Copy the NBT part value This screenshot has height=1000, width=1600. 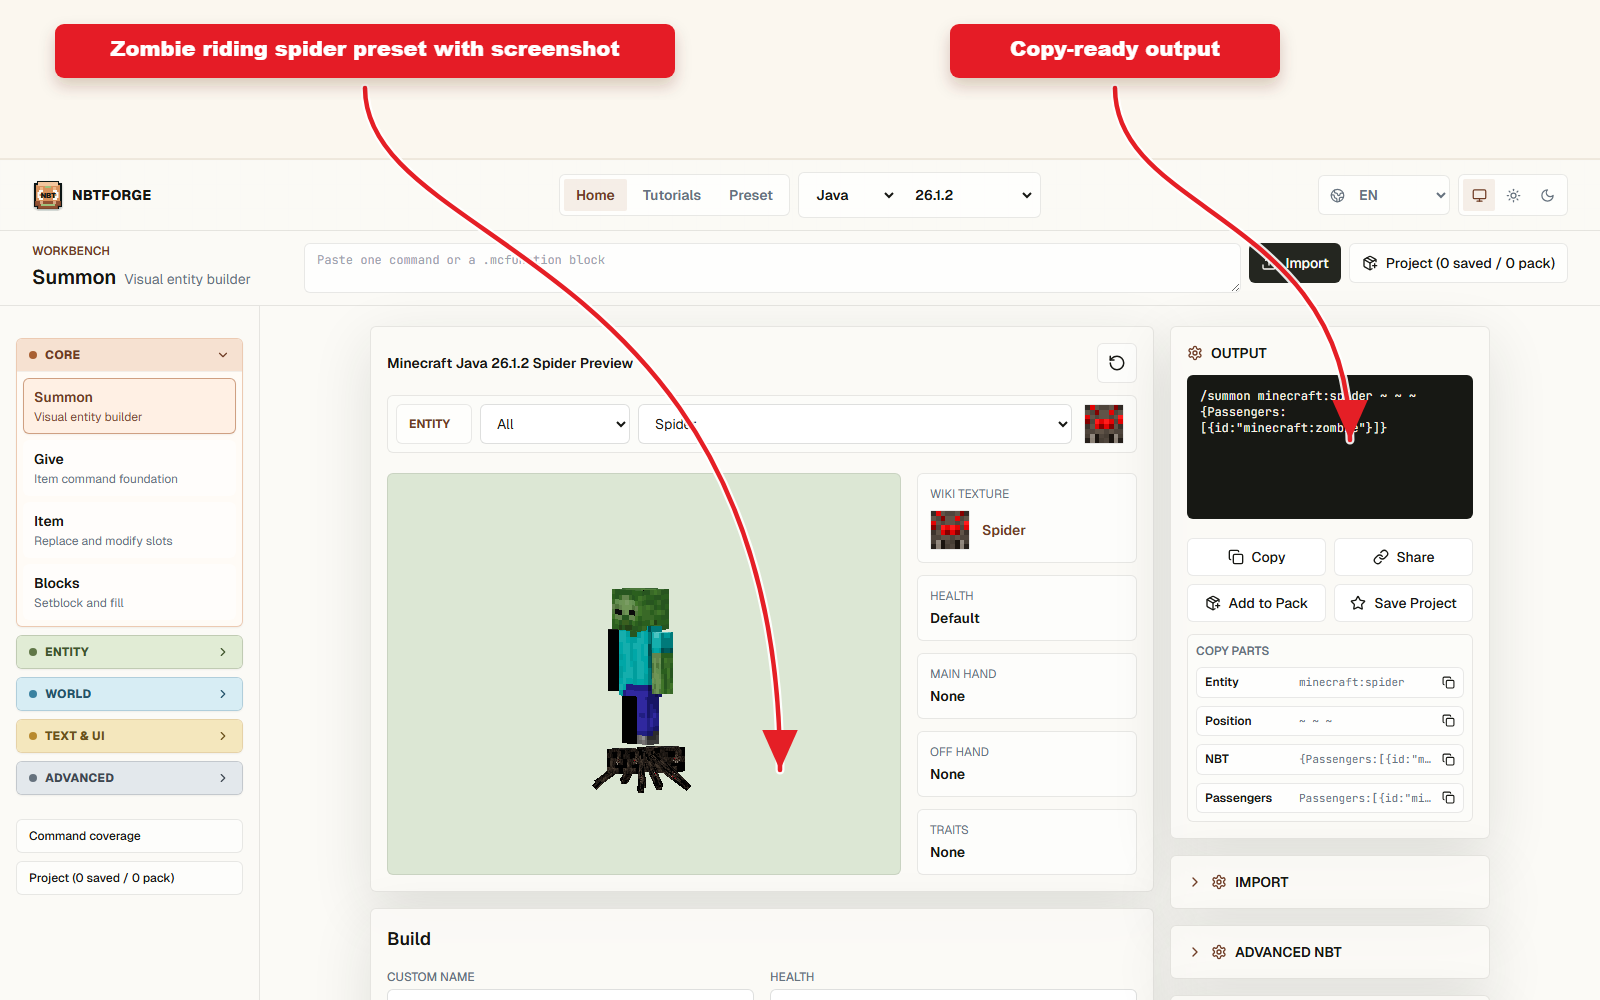(1448, 759)
